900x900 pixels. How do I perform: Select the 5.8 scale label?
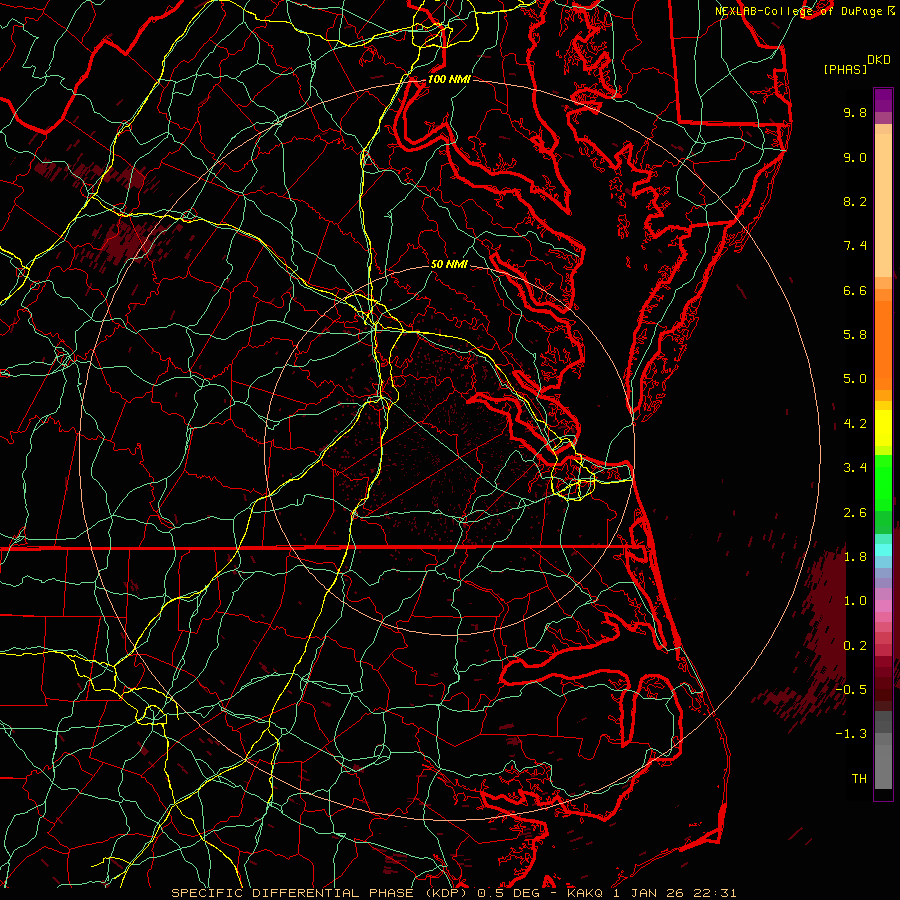tap(855, 335)
